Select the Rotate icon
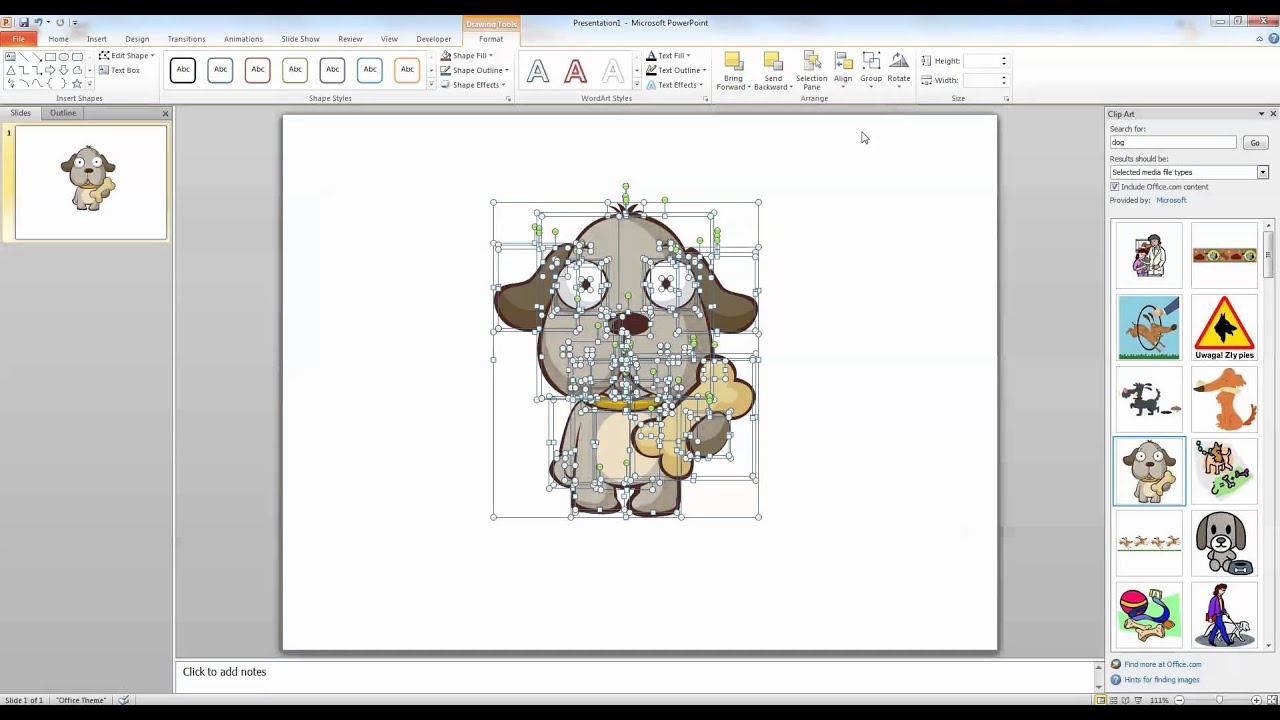 [898, 62]
